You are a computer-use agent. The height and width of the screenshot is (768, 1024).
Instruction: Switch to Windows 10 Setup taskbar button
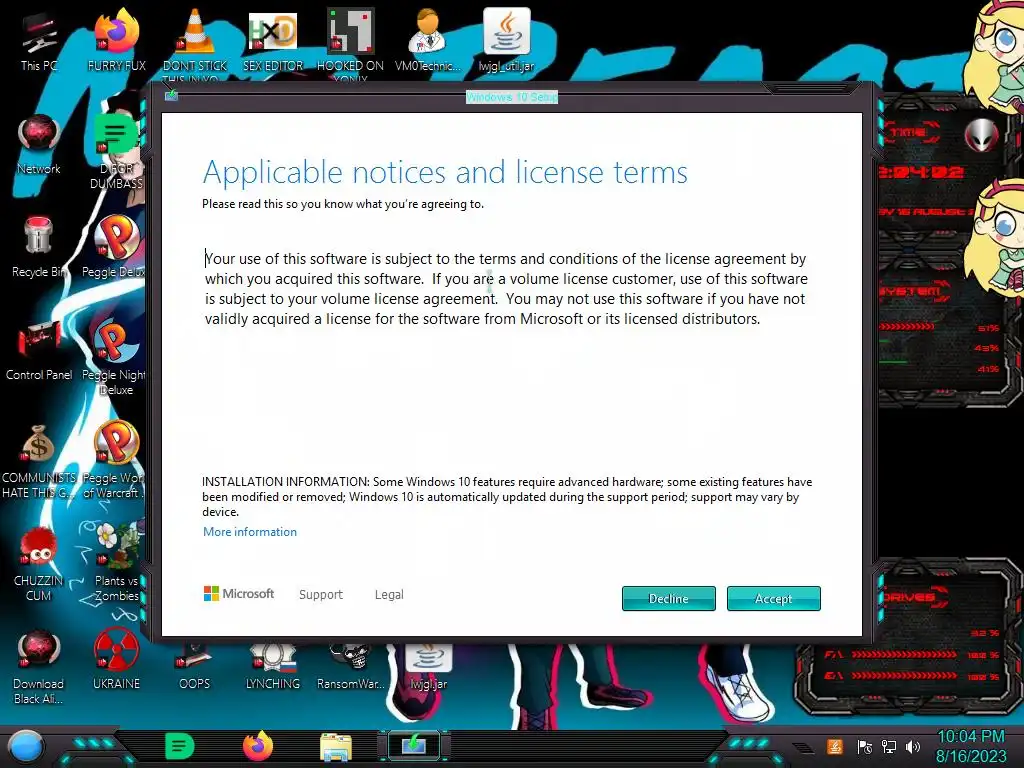(414, 746)
